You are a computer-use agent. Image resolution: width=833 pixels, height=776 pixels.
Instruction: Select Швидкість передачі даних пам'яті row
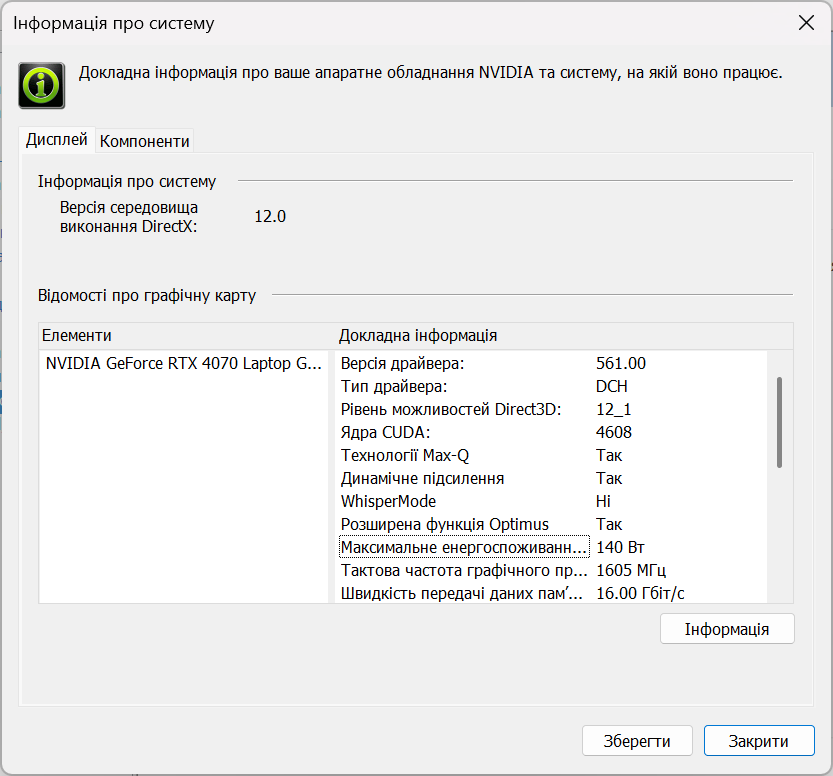[553, 593]
